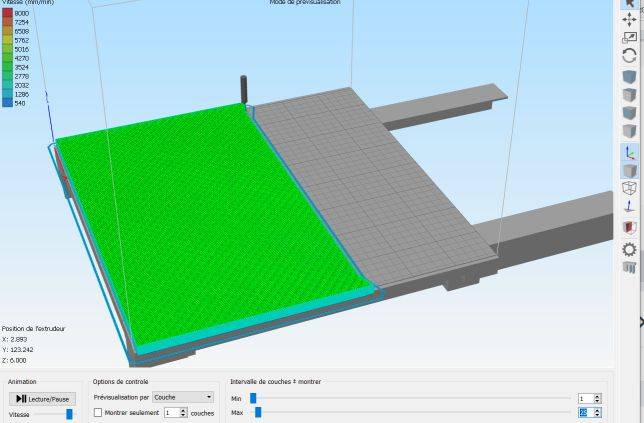Switch to the default isometric view cube
This screenshot has width=644, height=423.
pyautogui.click(x=629, y=76)
